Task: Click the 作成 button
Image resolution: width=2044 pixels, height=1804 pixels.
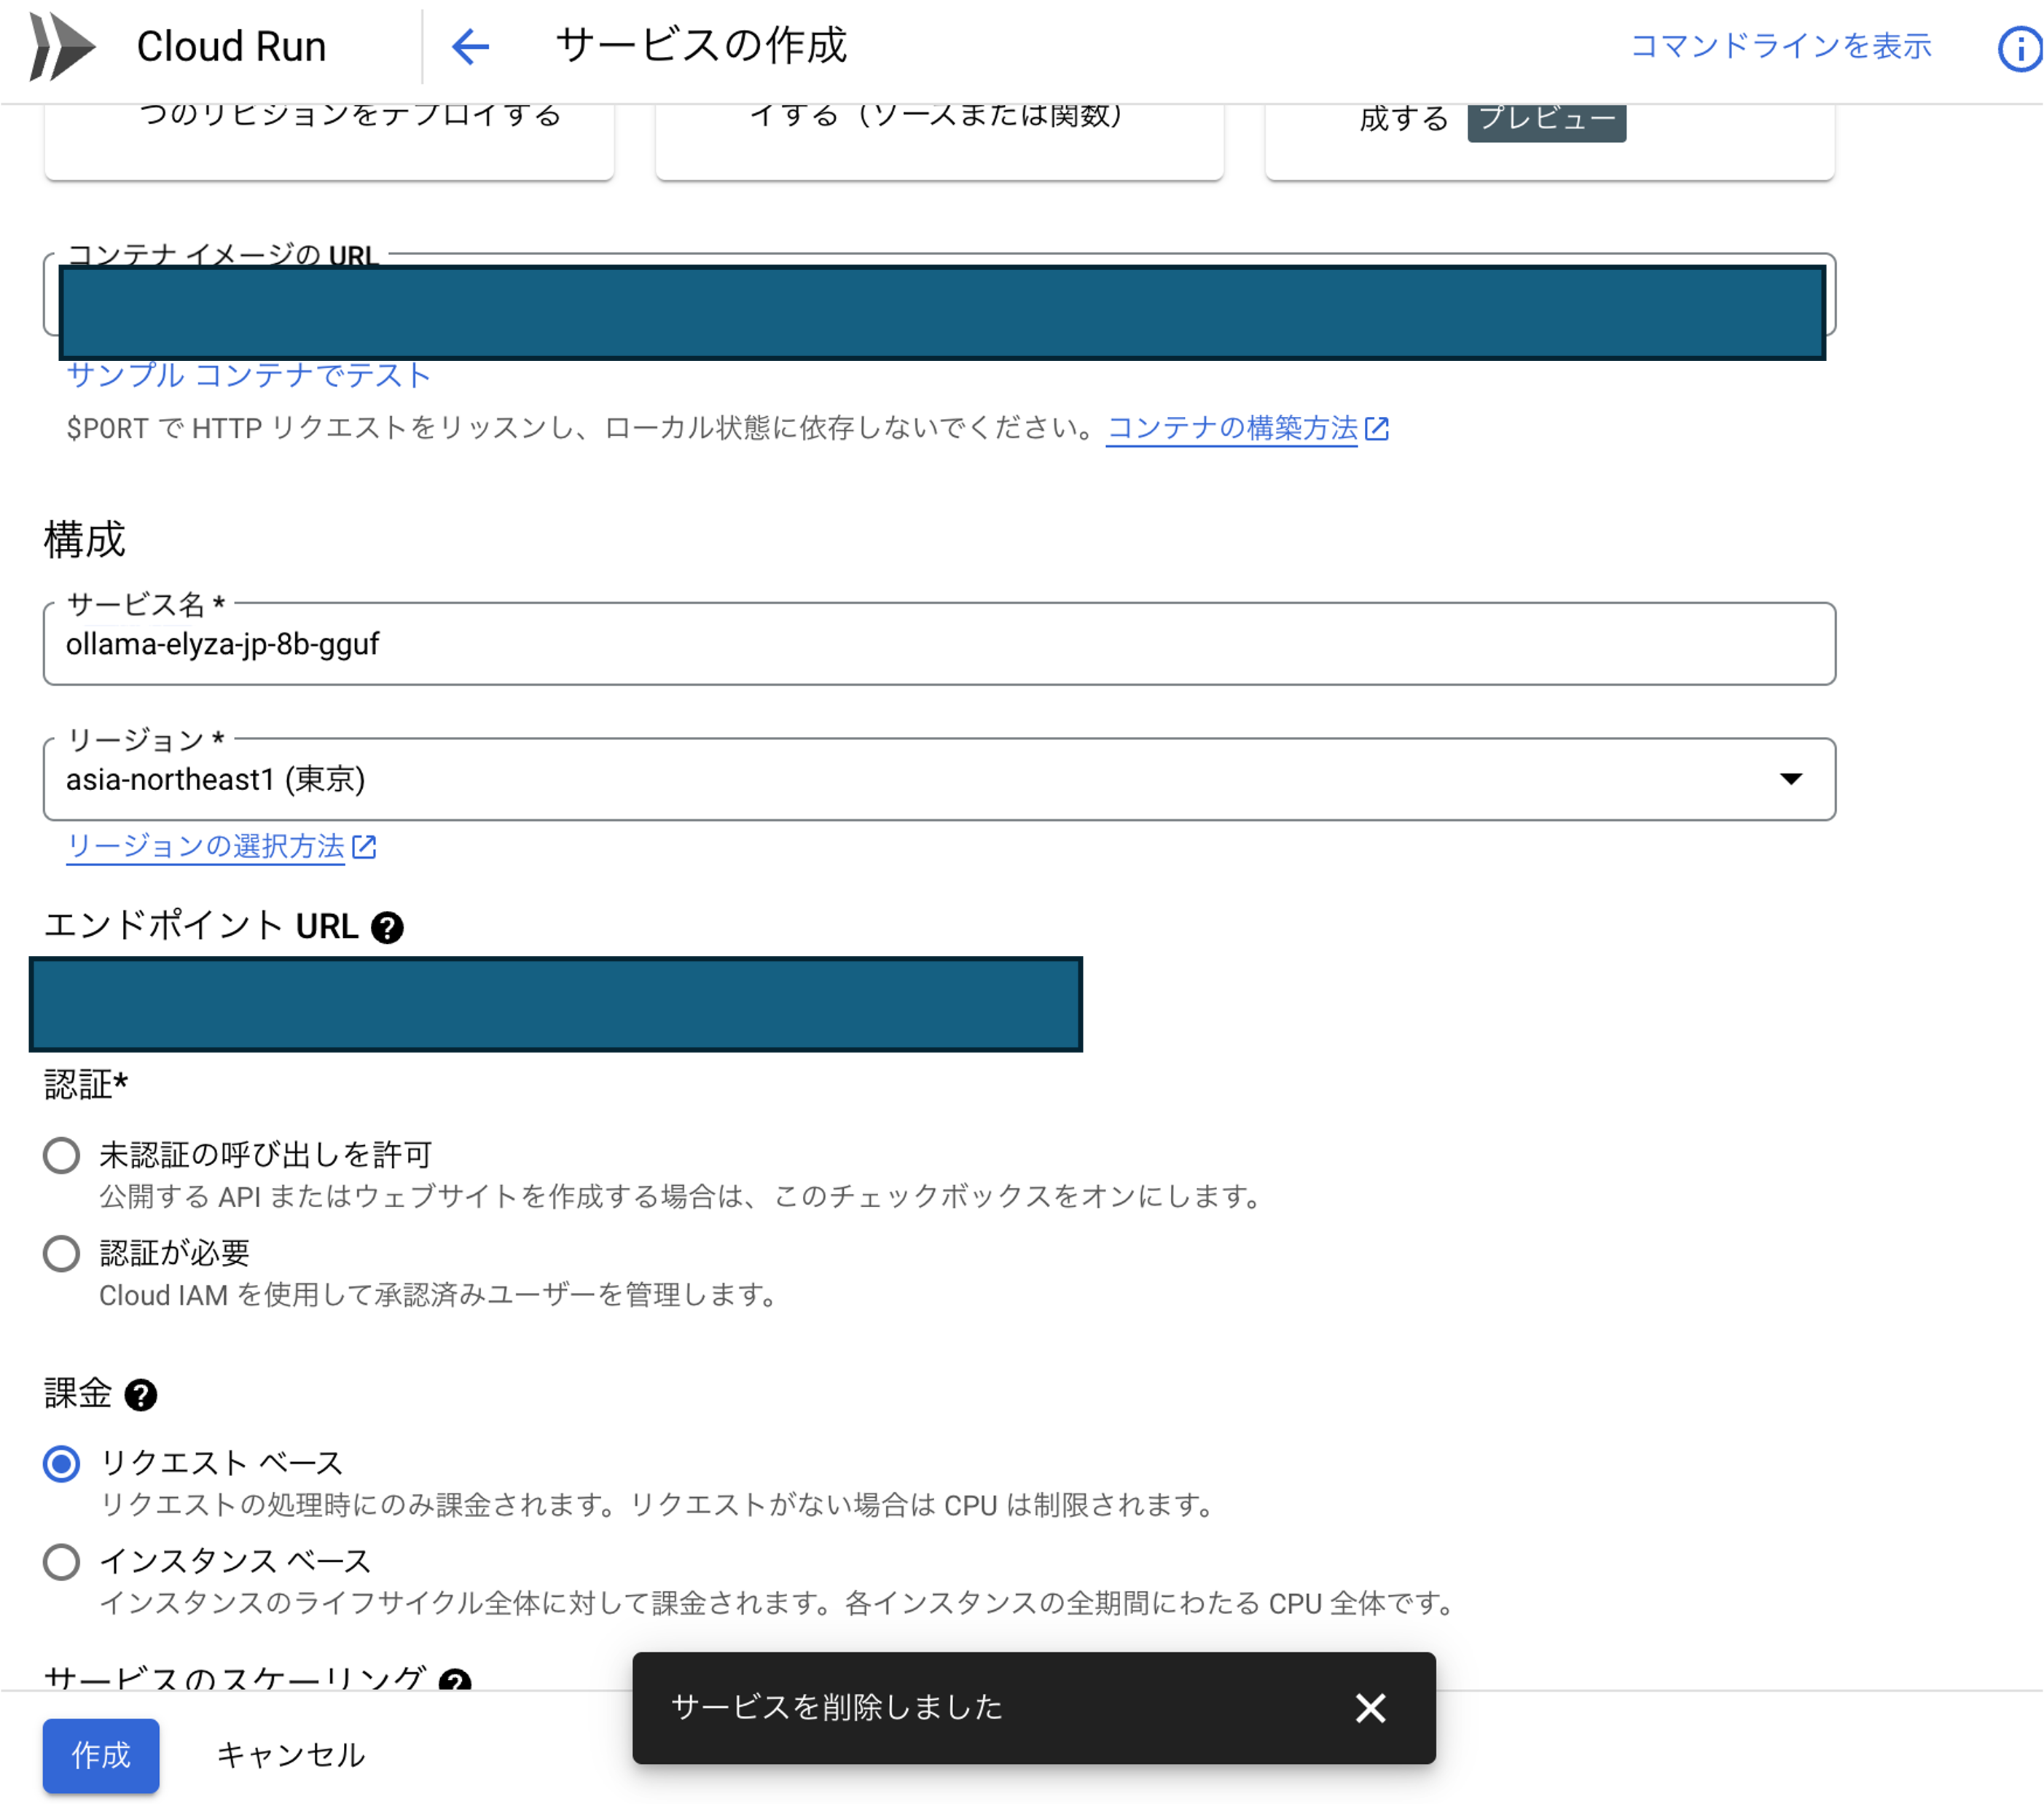Action: (x=100, y=1755)
